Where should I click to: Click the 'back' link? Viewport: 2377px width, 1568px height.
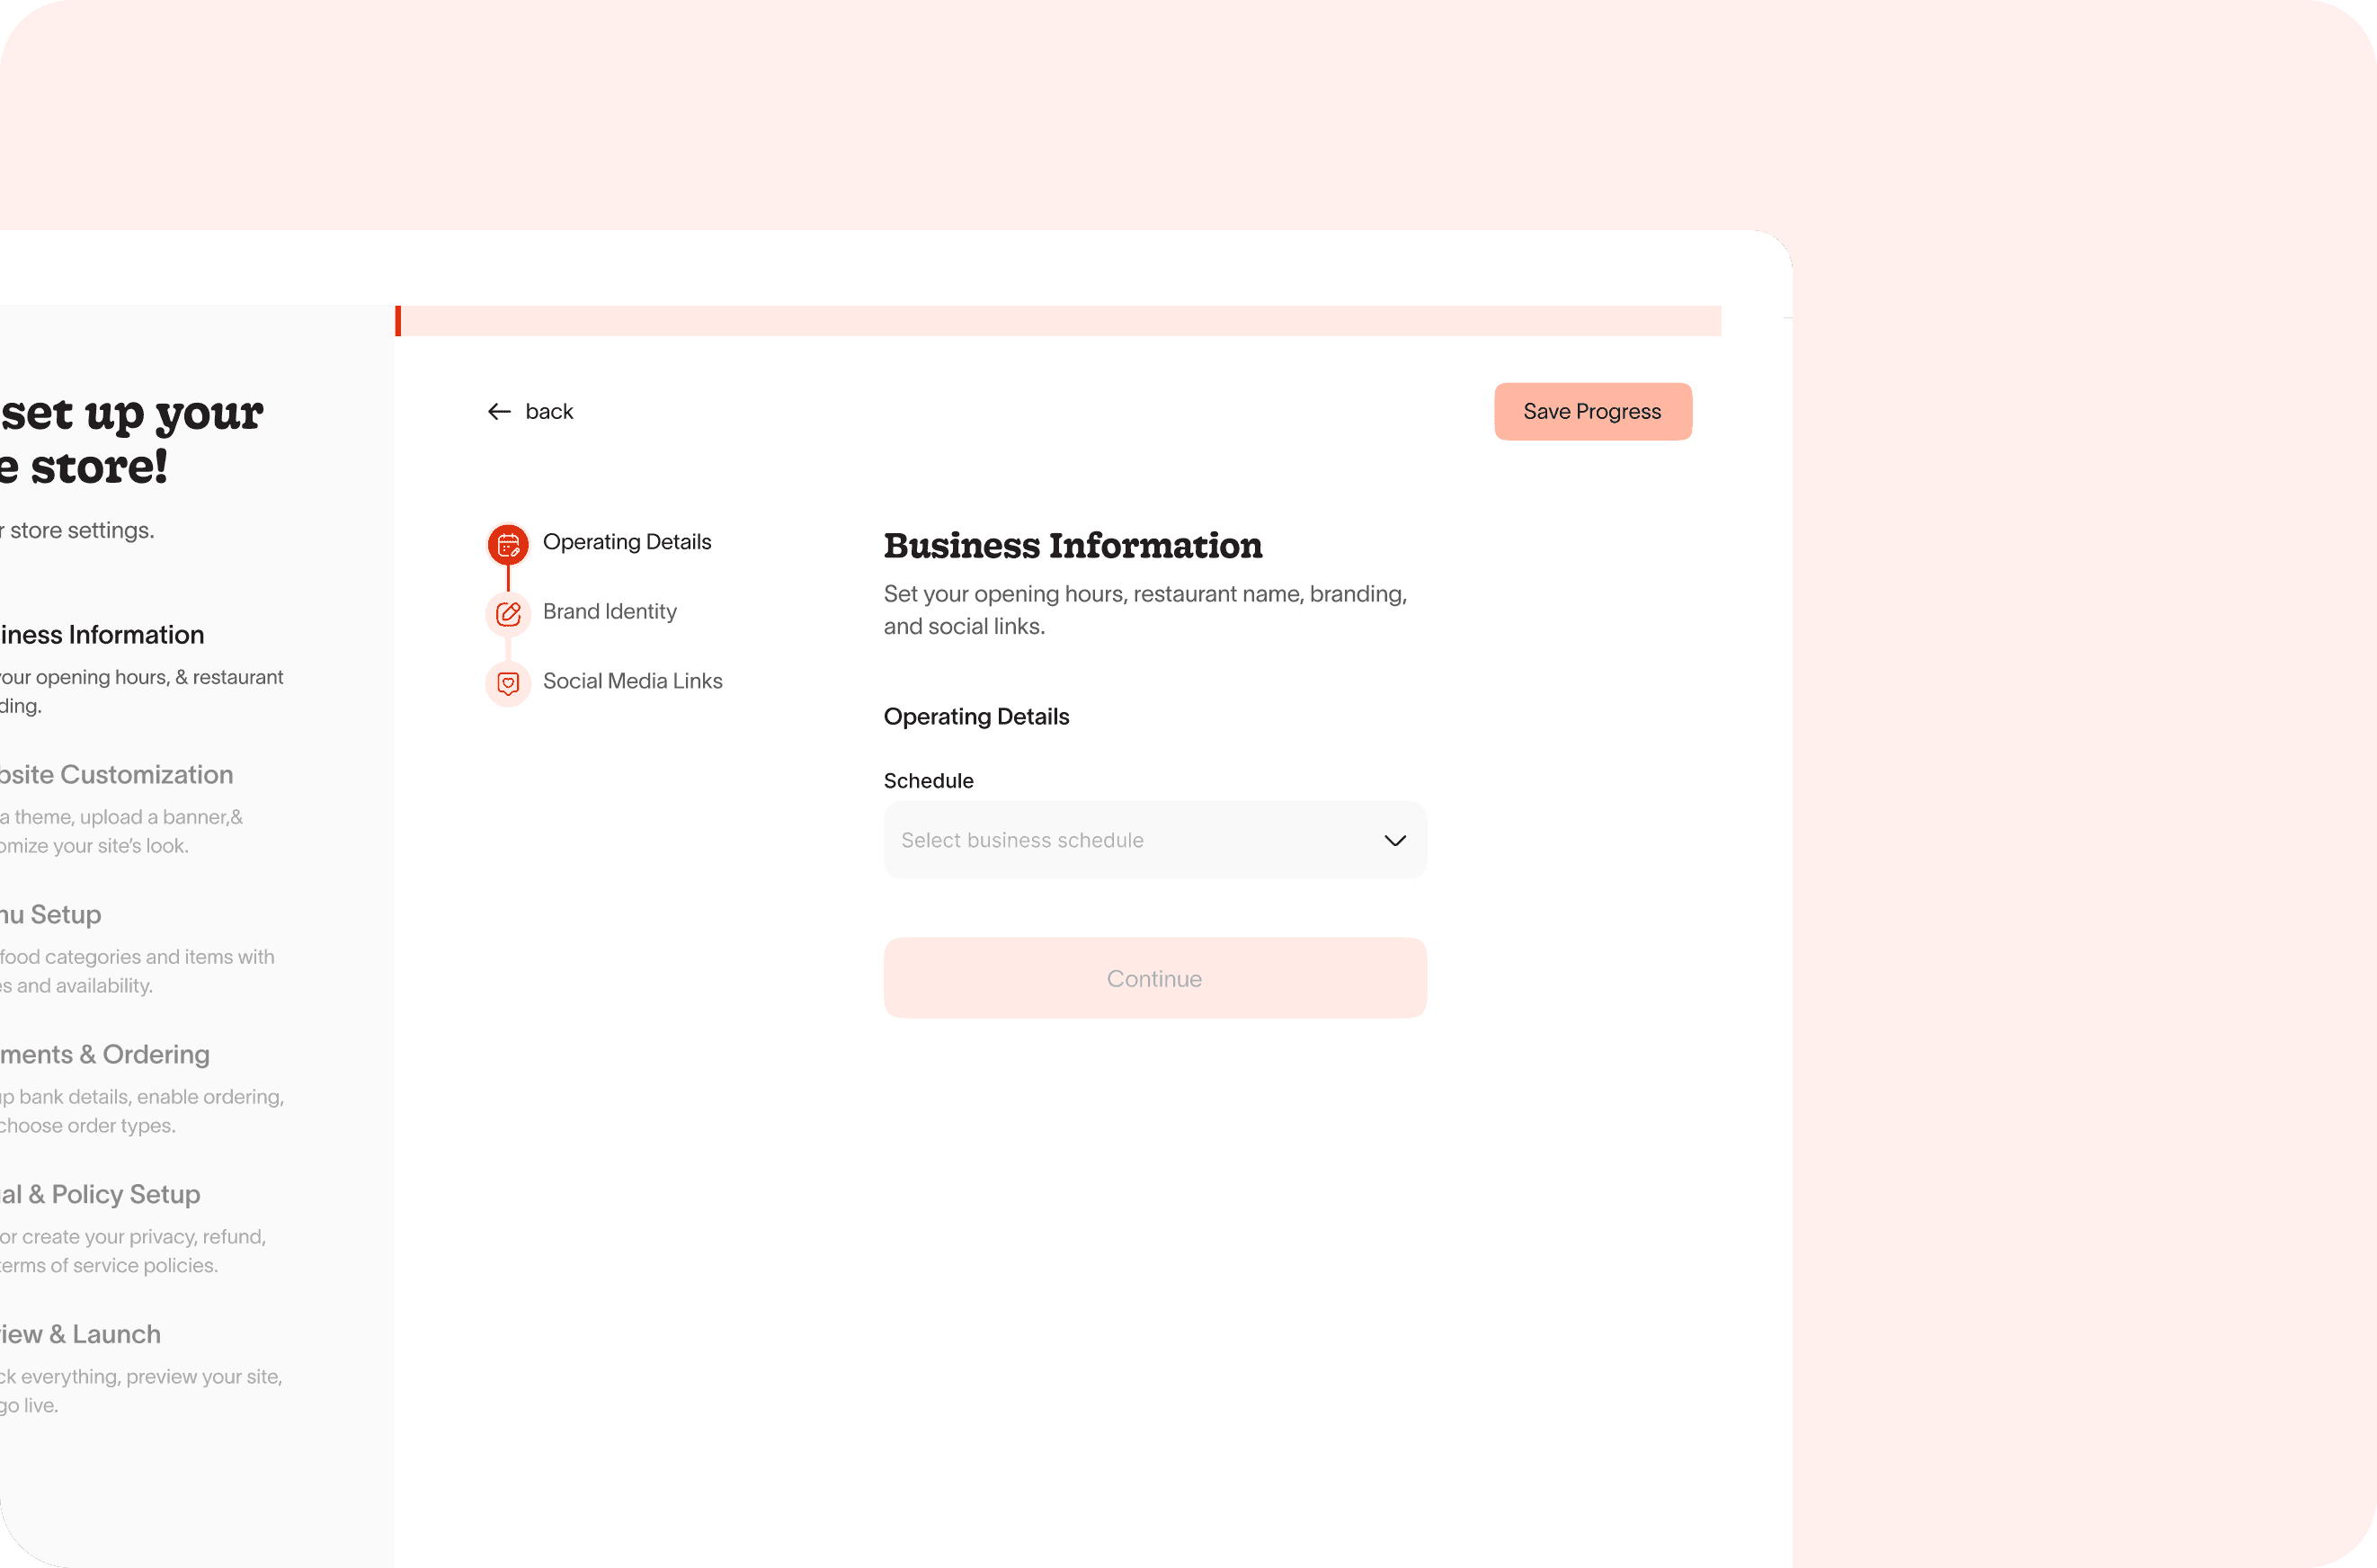point(548,411)
